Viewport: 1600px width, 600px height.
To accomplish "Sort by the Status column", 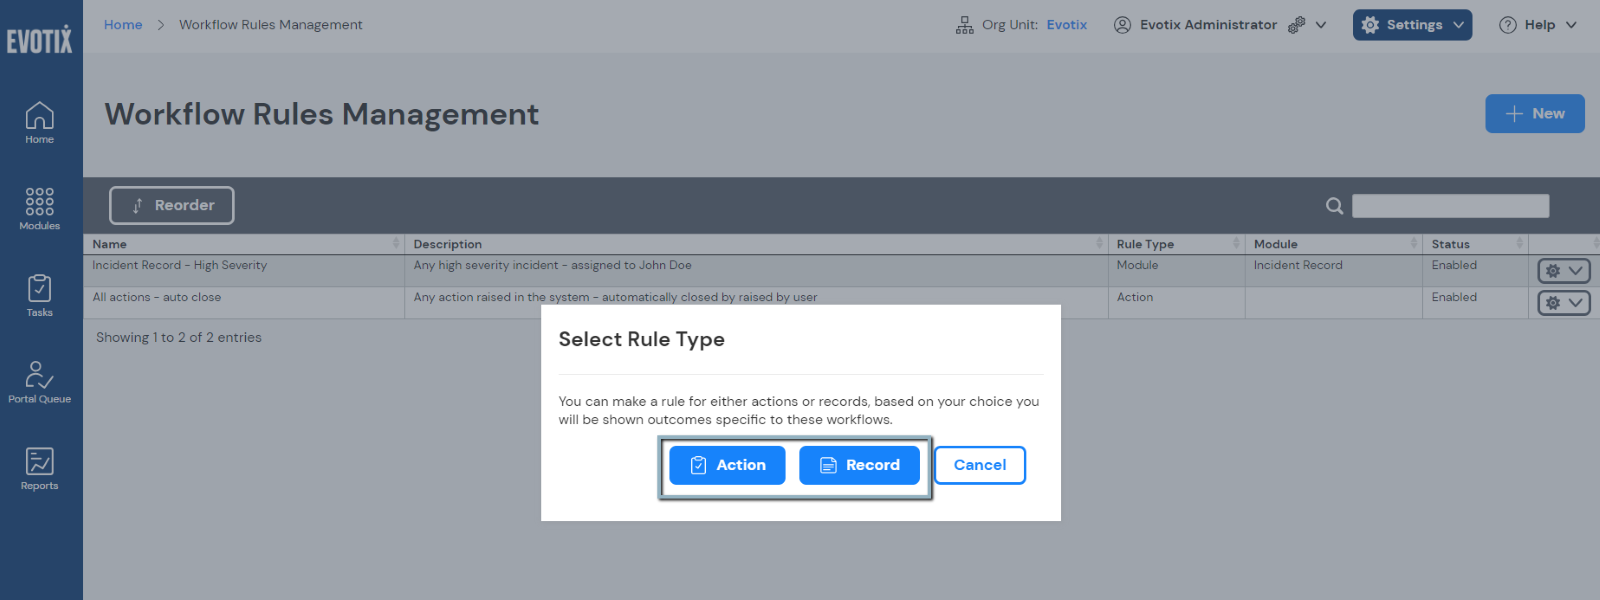I will (1475, 244).
